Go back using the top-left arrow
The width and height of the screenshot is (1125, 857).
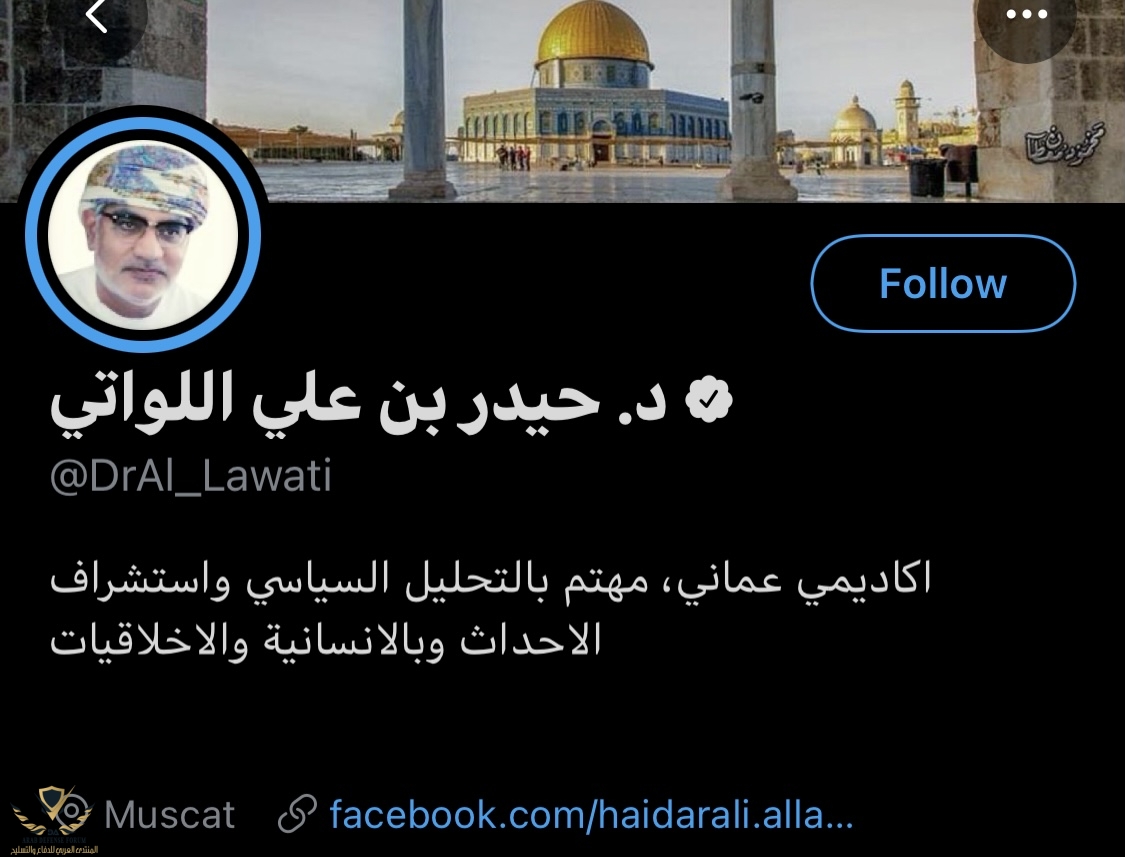coord(95,16)
